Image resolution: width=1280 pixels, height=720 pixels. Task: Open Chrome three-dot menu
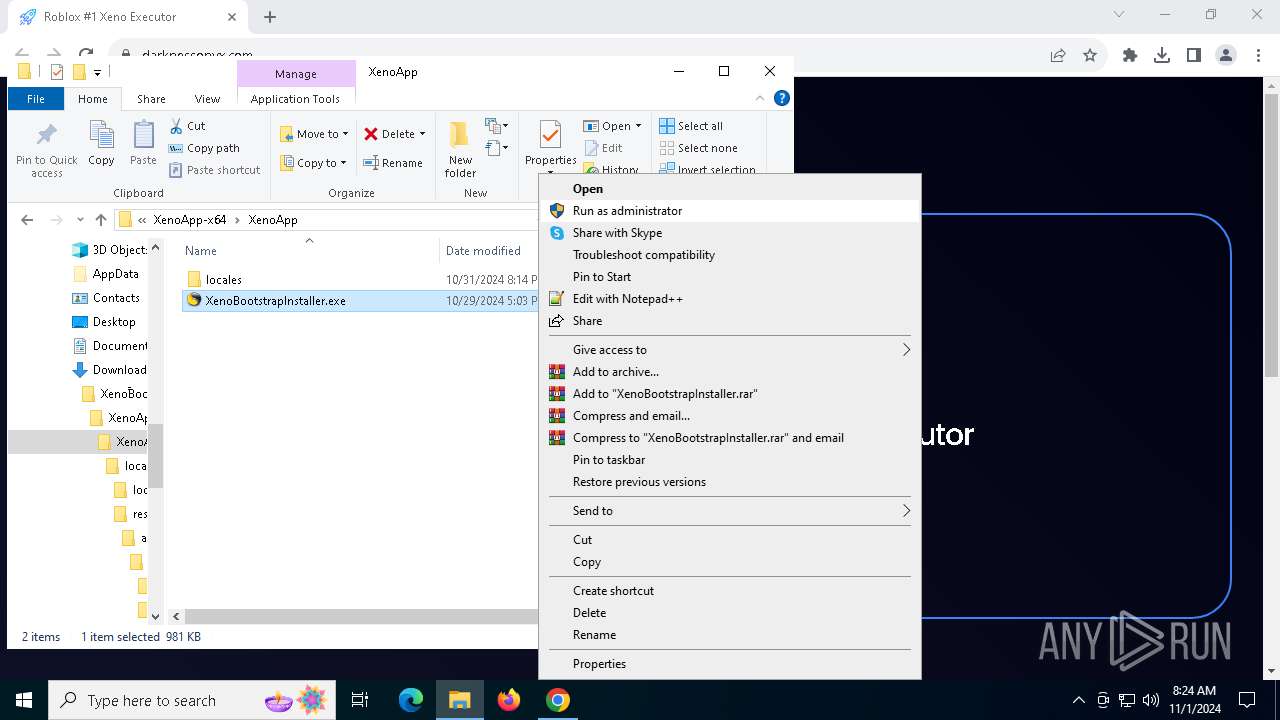click(1258, 55)
